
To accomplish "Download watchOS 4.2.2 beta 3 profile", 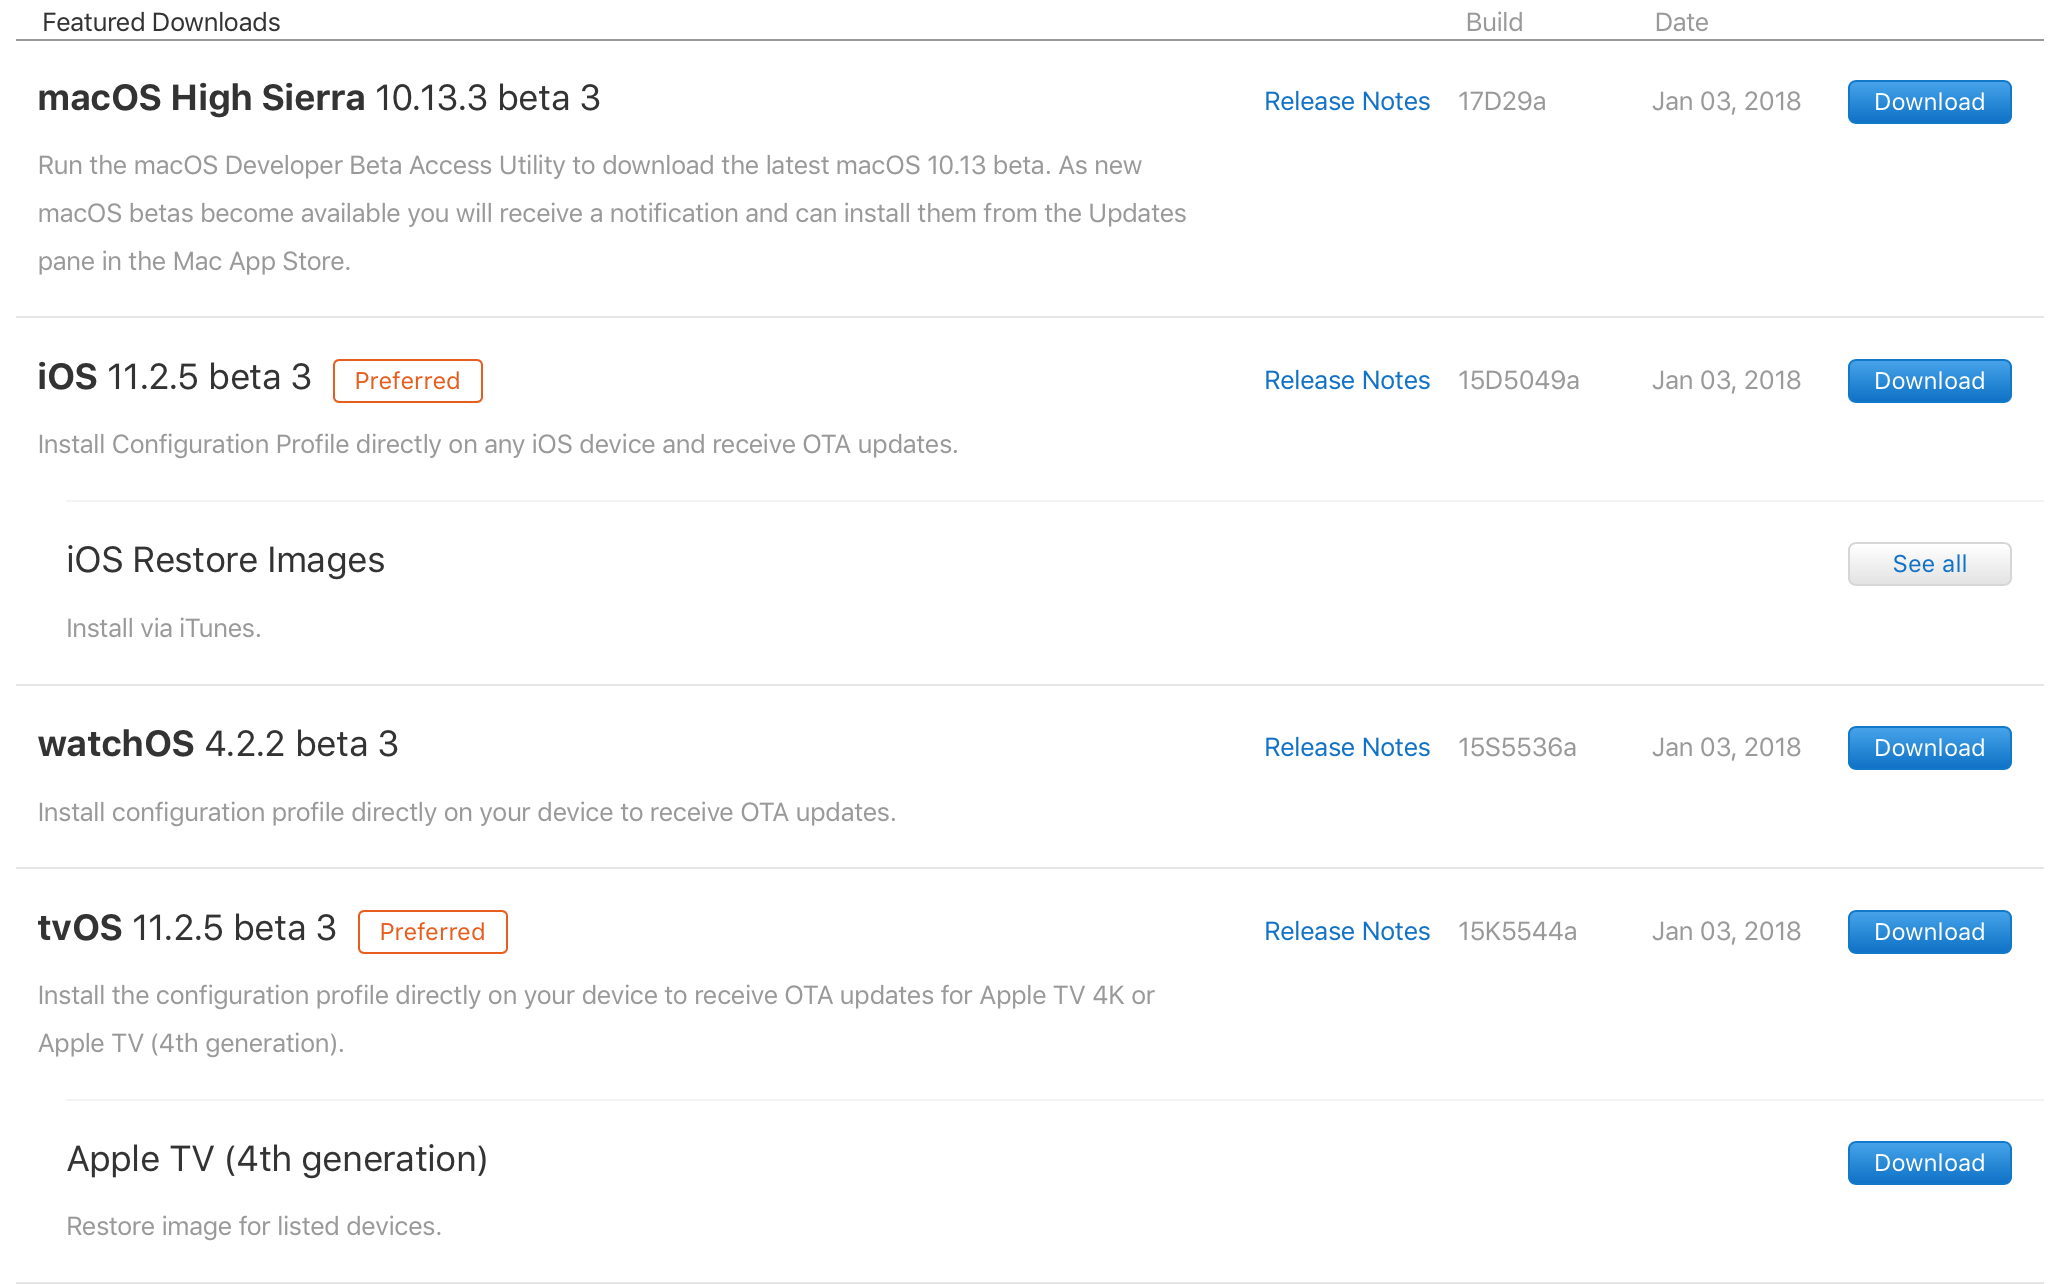I will pos(1928,748).
